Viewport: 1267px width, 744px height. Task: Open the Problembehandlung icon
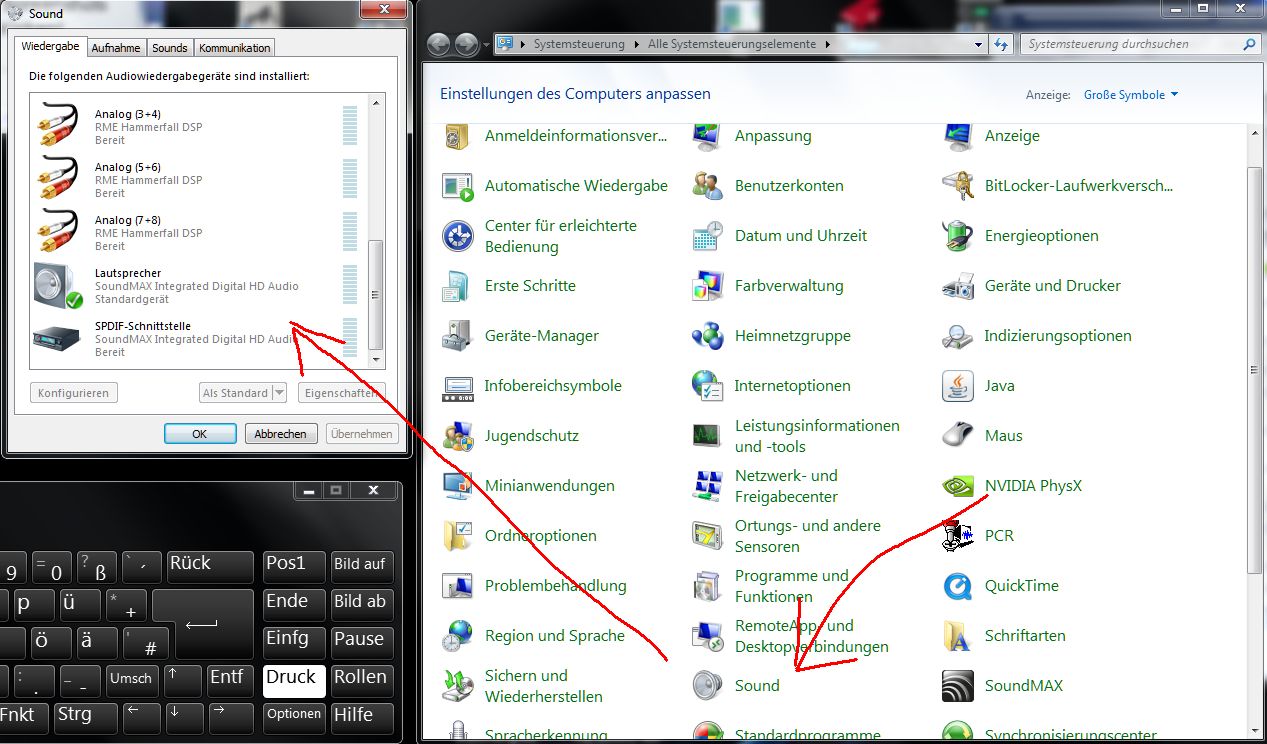click(458, 586)
